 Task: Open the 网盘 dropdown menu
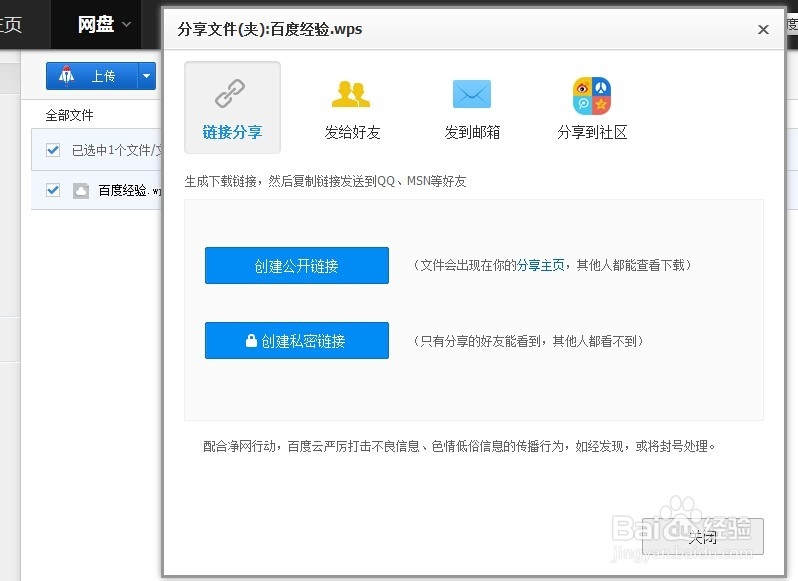[104, 24]
